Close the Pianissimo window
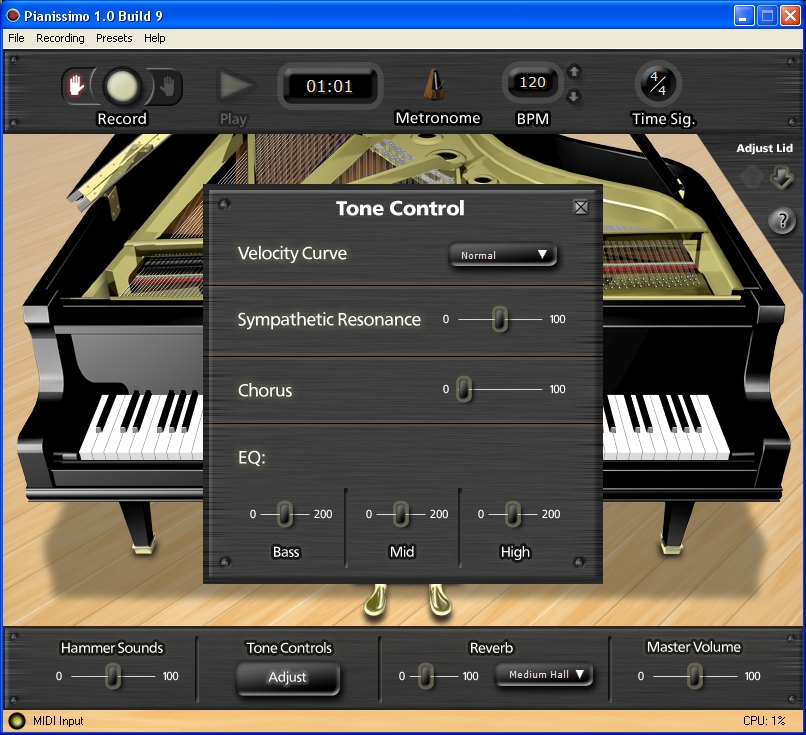The image size is (806, 735). point(790,15)
